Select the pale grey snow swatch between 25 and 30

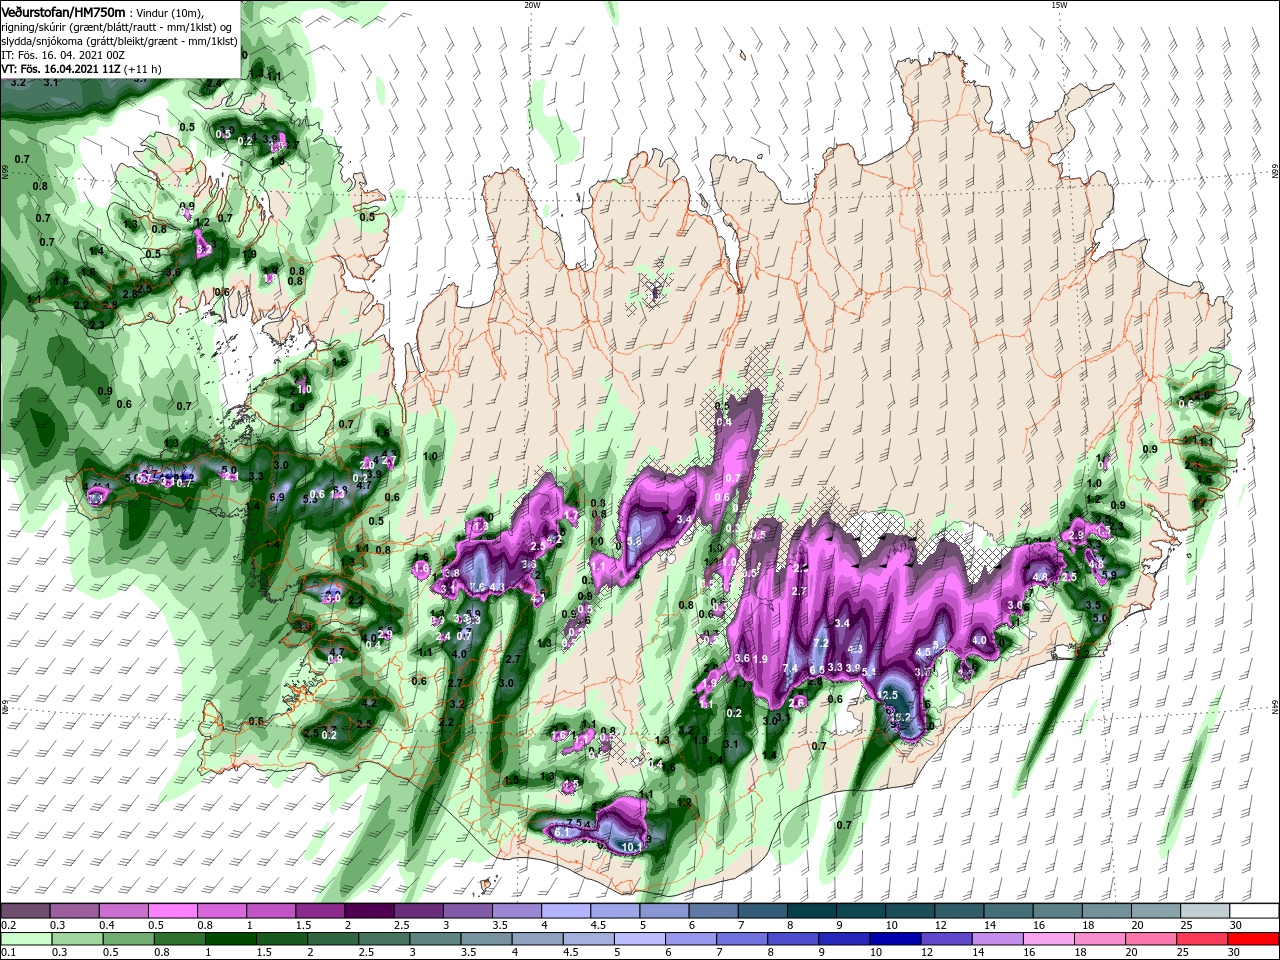[1205, 911]
